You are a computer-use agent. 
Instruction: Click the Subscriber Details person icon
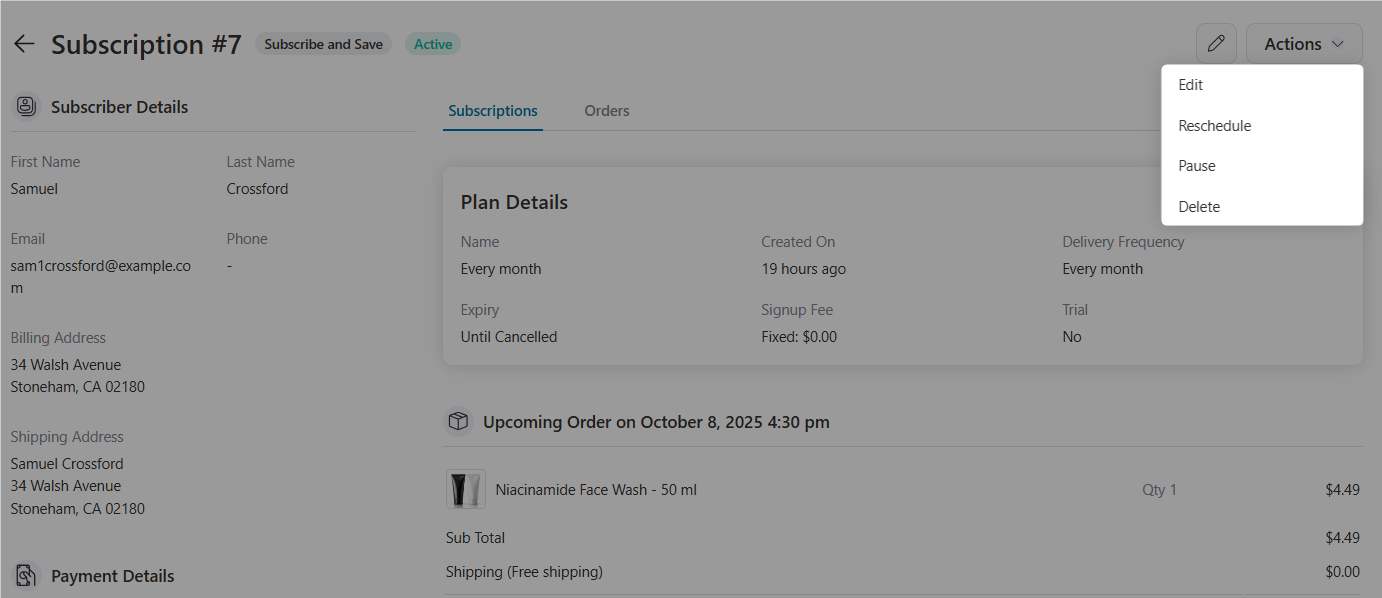tap(25, 105)
